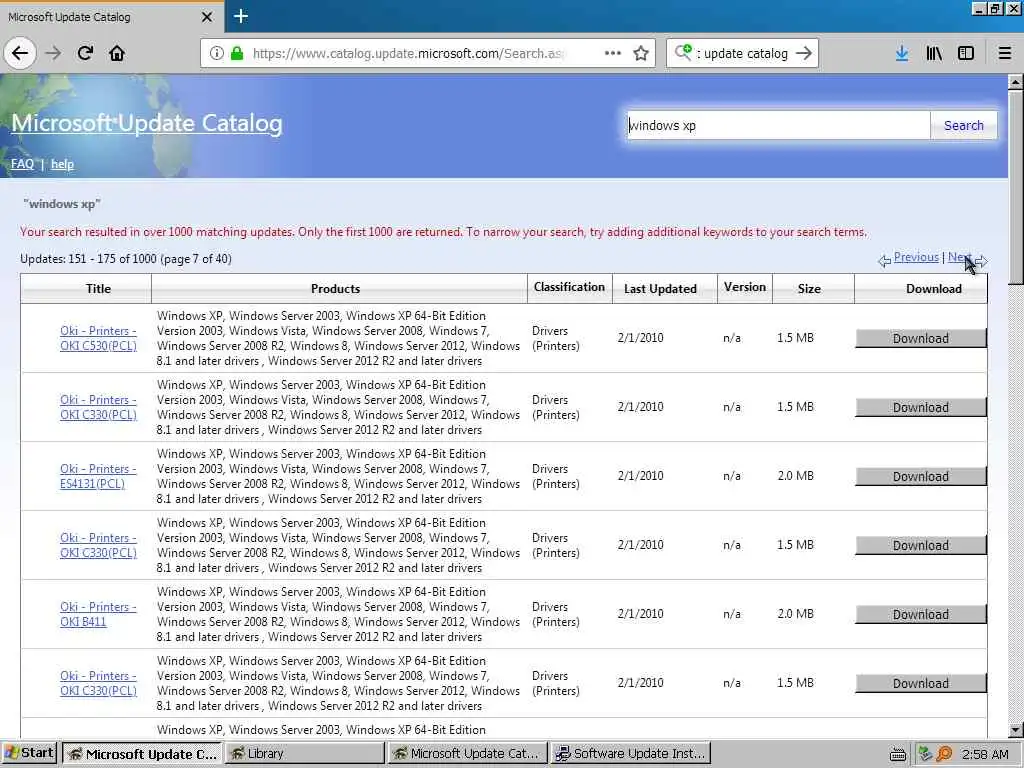
Task: Switch to Library taskbar window
Action: (305, 754)
